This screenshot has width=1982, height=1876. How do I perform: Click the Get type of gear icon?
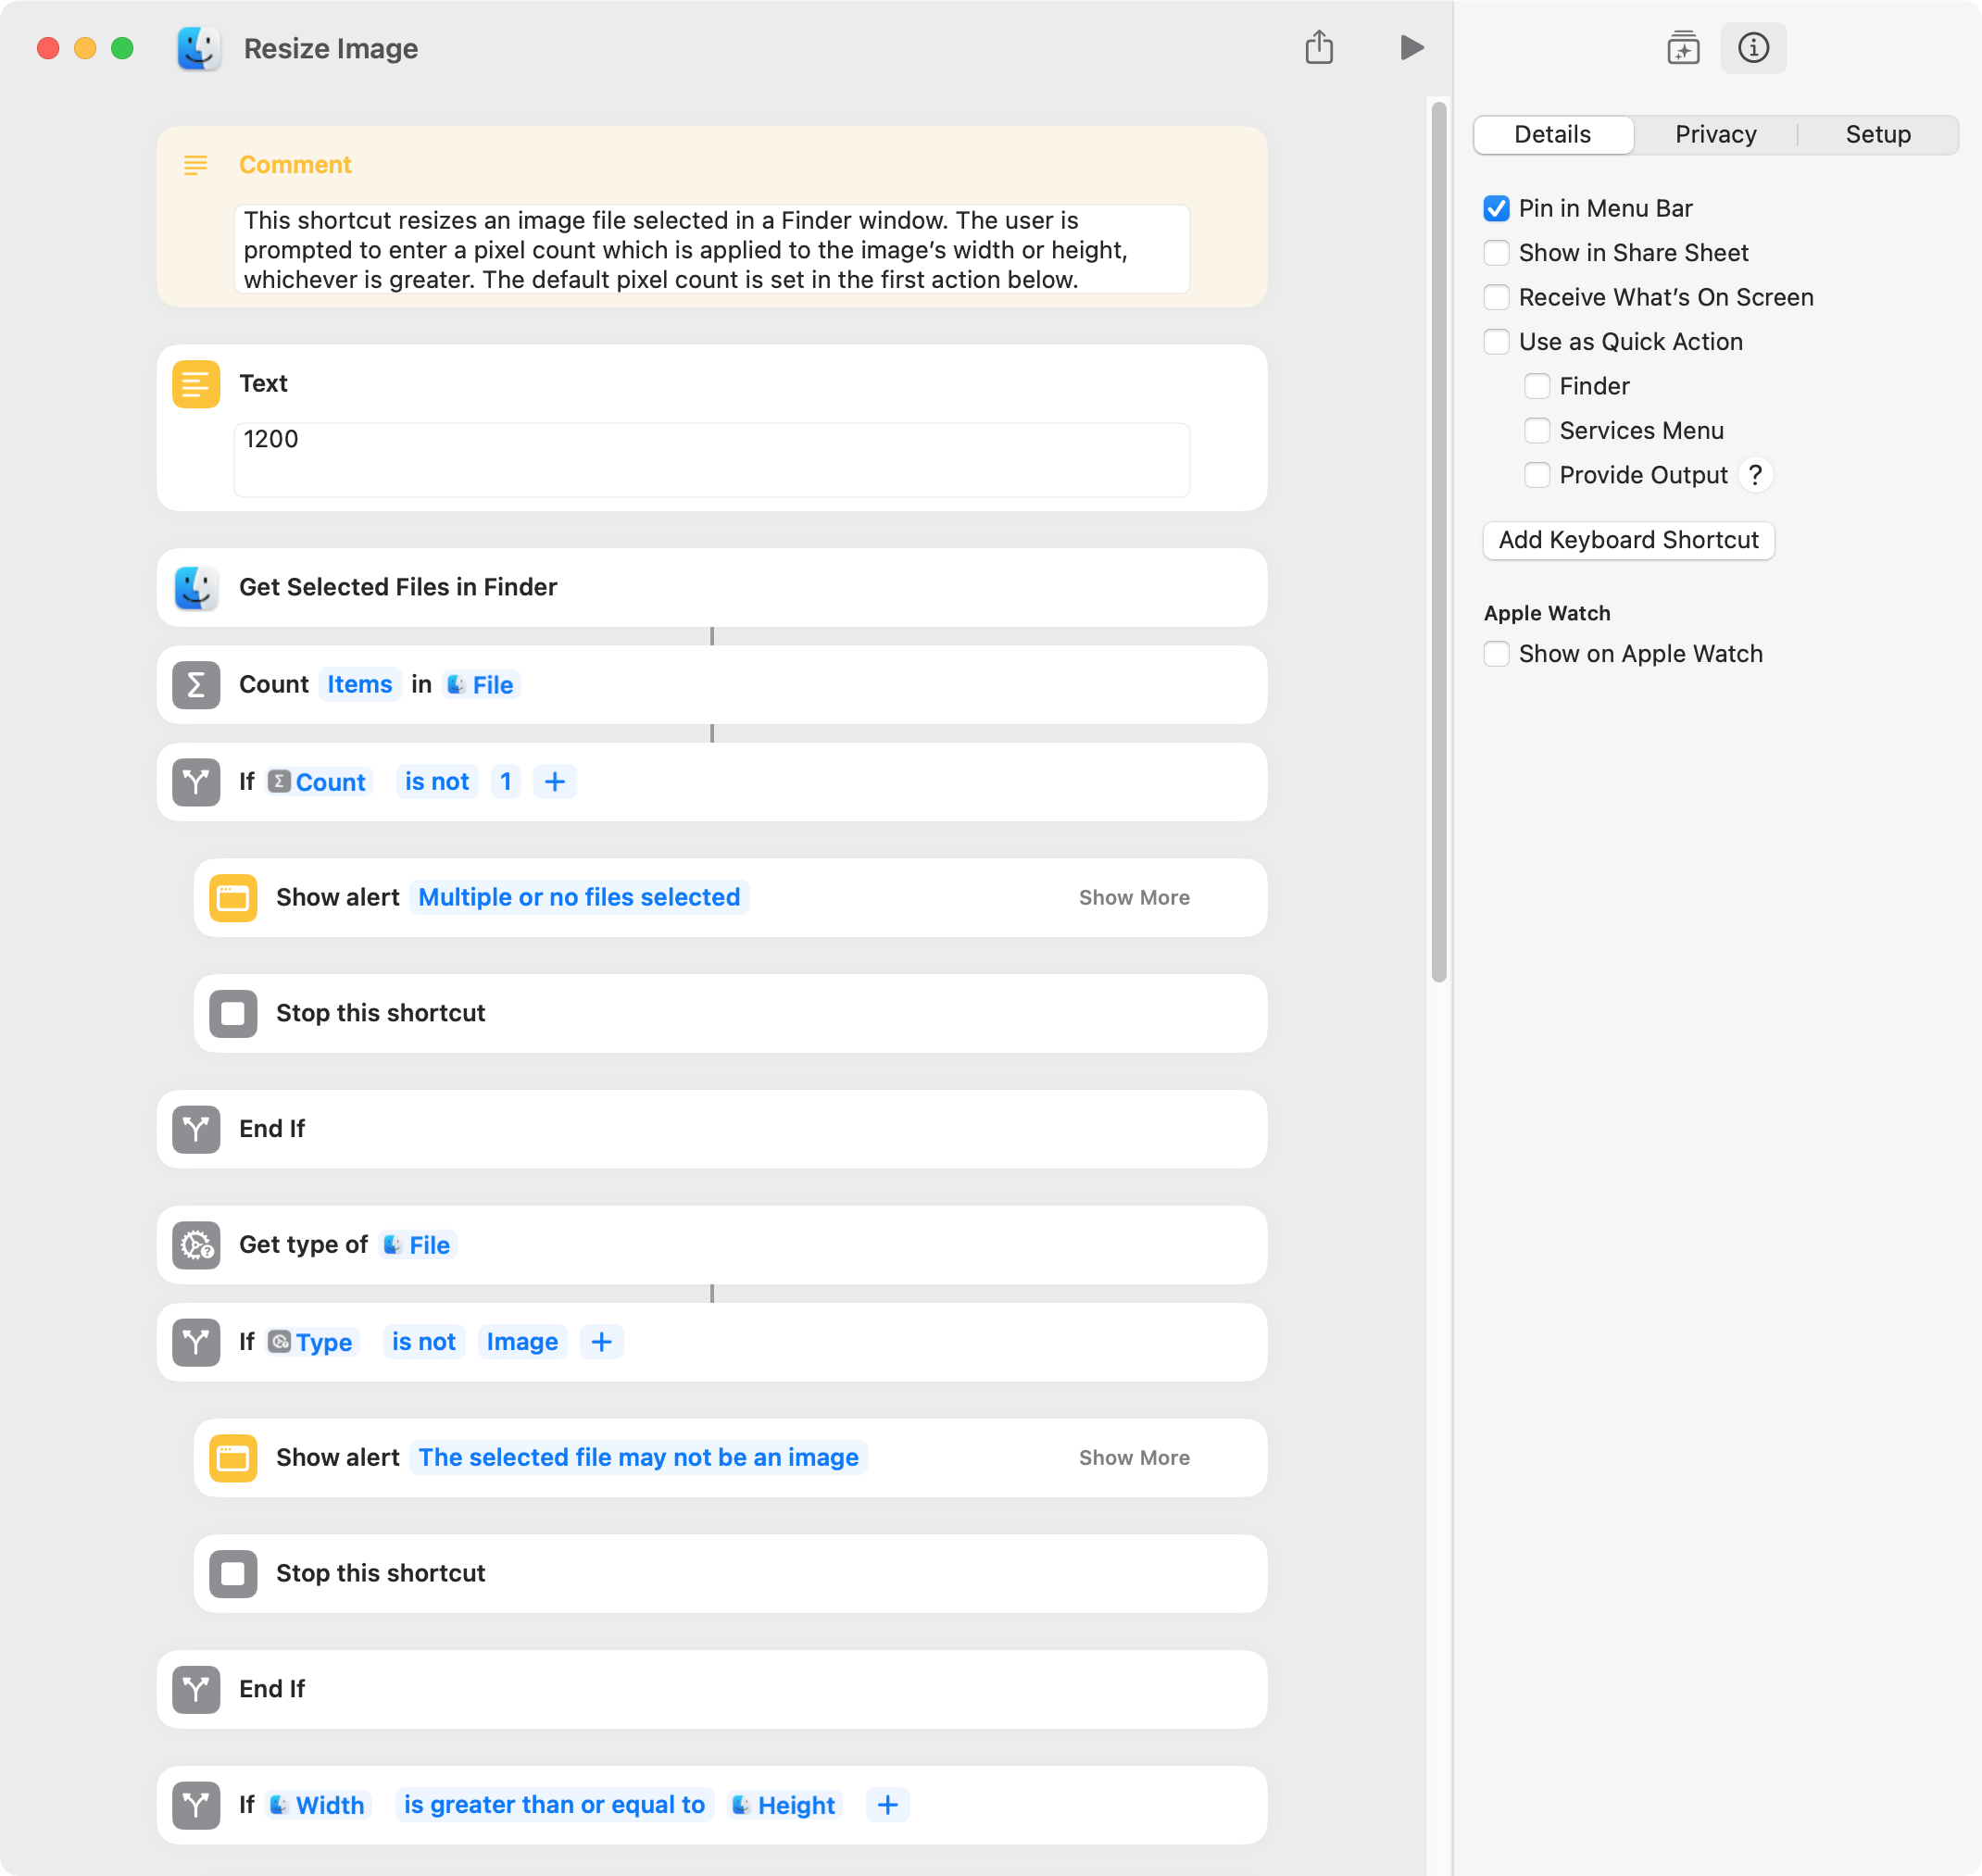click(x=196, y=1245)
